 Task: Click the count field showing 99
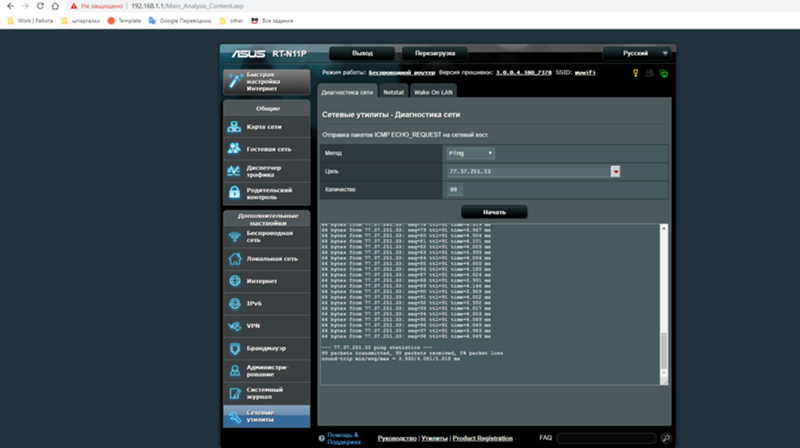click(455, 190)
